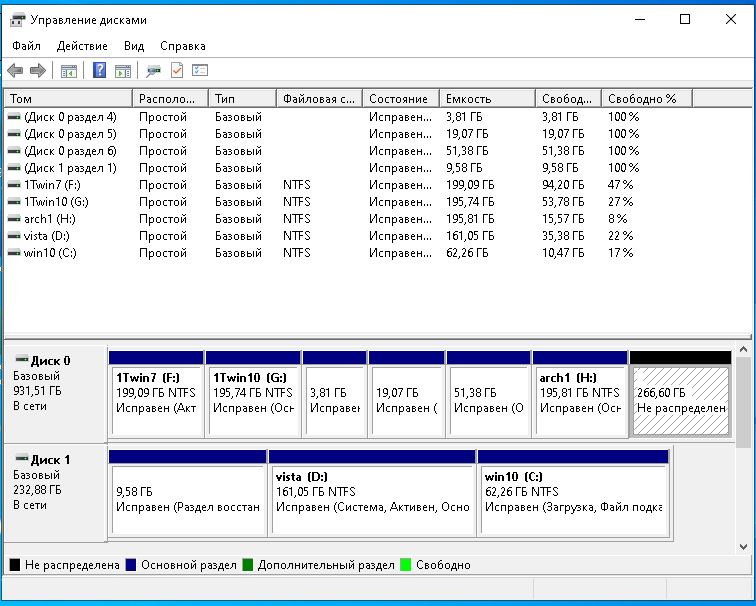Sort by the Емкость column header
756x606 pixels.
[x=486, y=99]
